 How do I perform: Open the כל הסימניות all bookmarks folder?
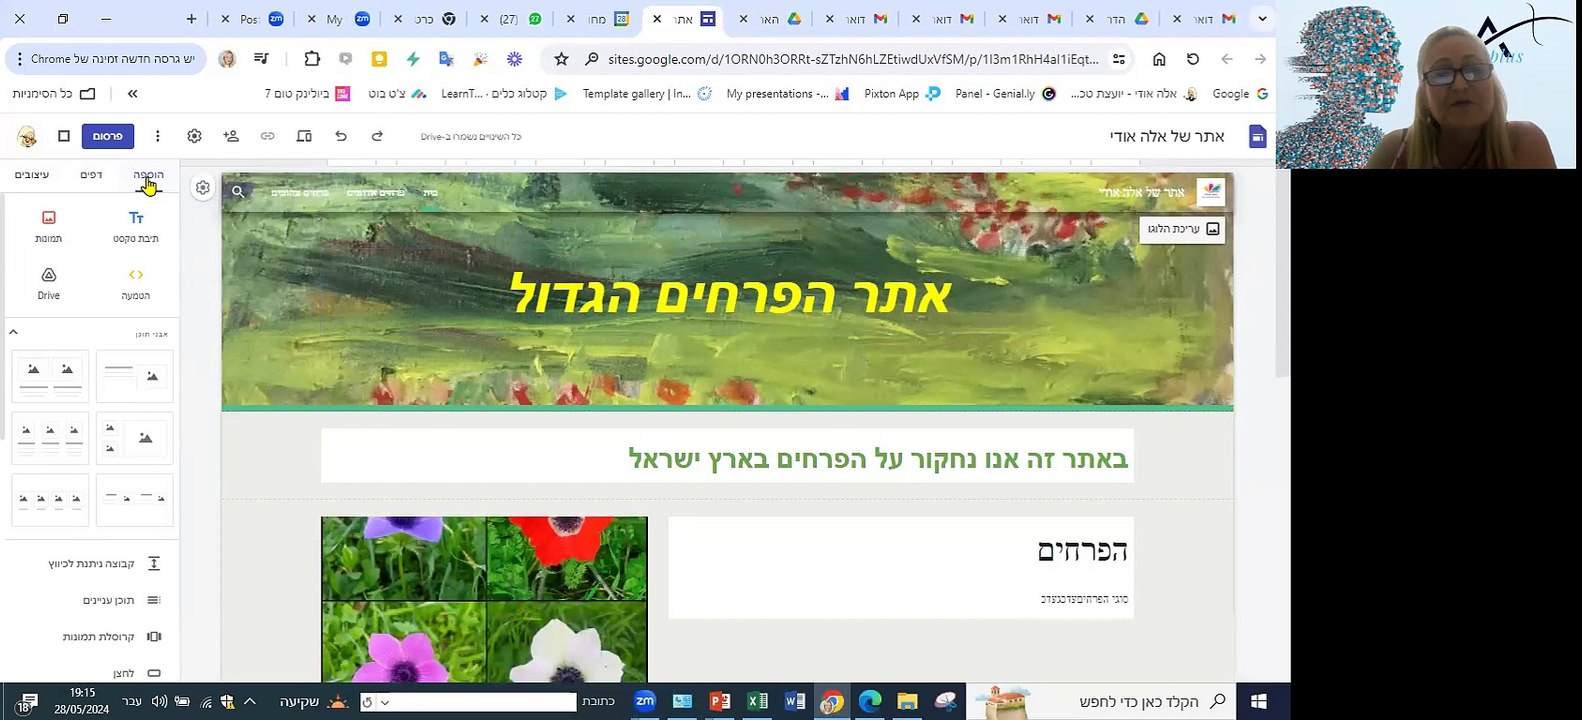point(53,93)
